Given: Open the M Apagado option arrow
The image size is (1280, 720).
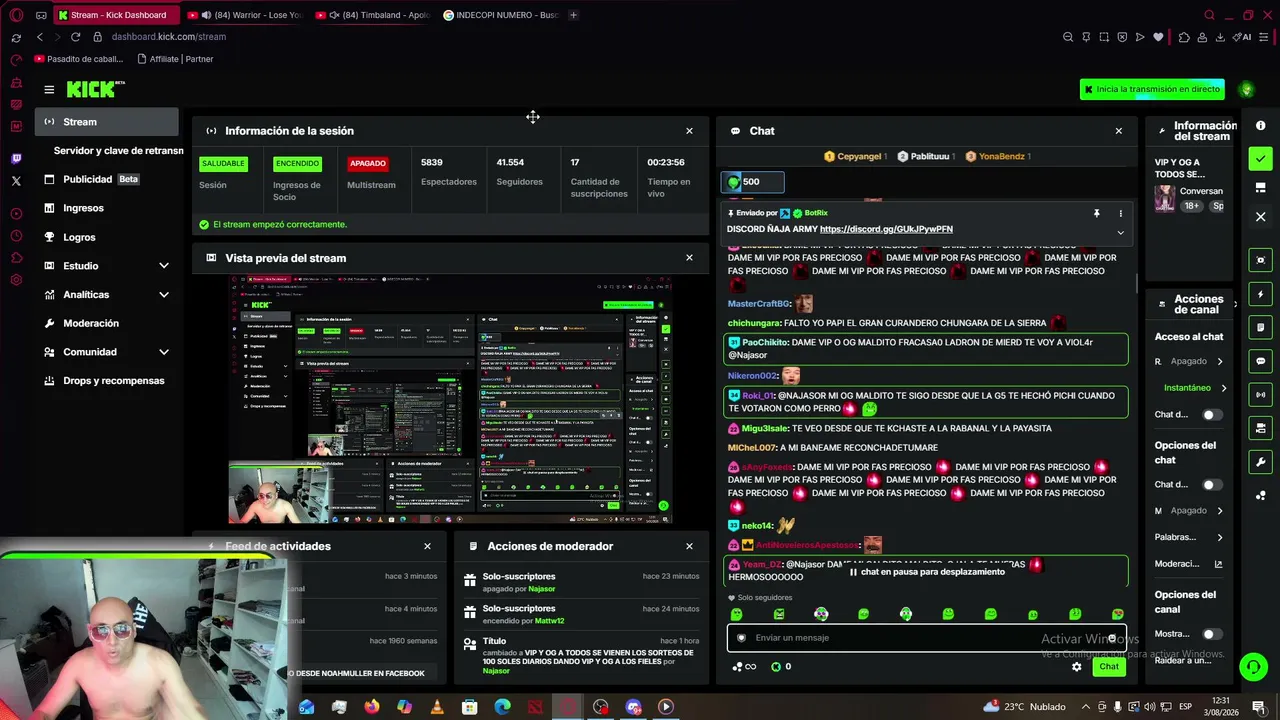Looking at the screenshot, I should [1220, 511].
